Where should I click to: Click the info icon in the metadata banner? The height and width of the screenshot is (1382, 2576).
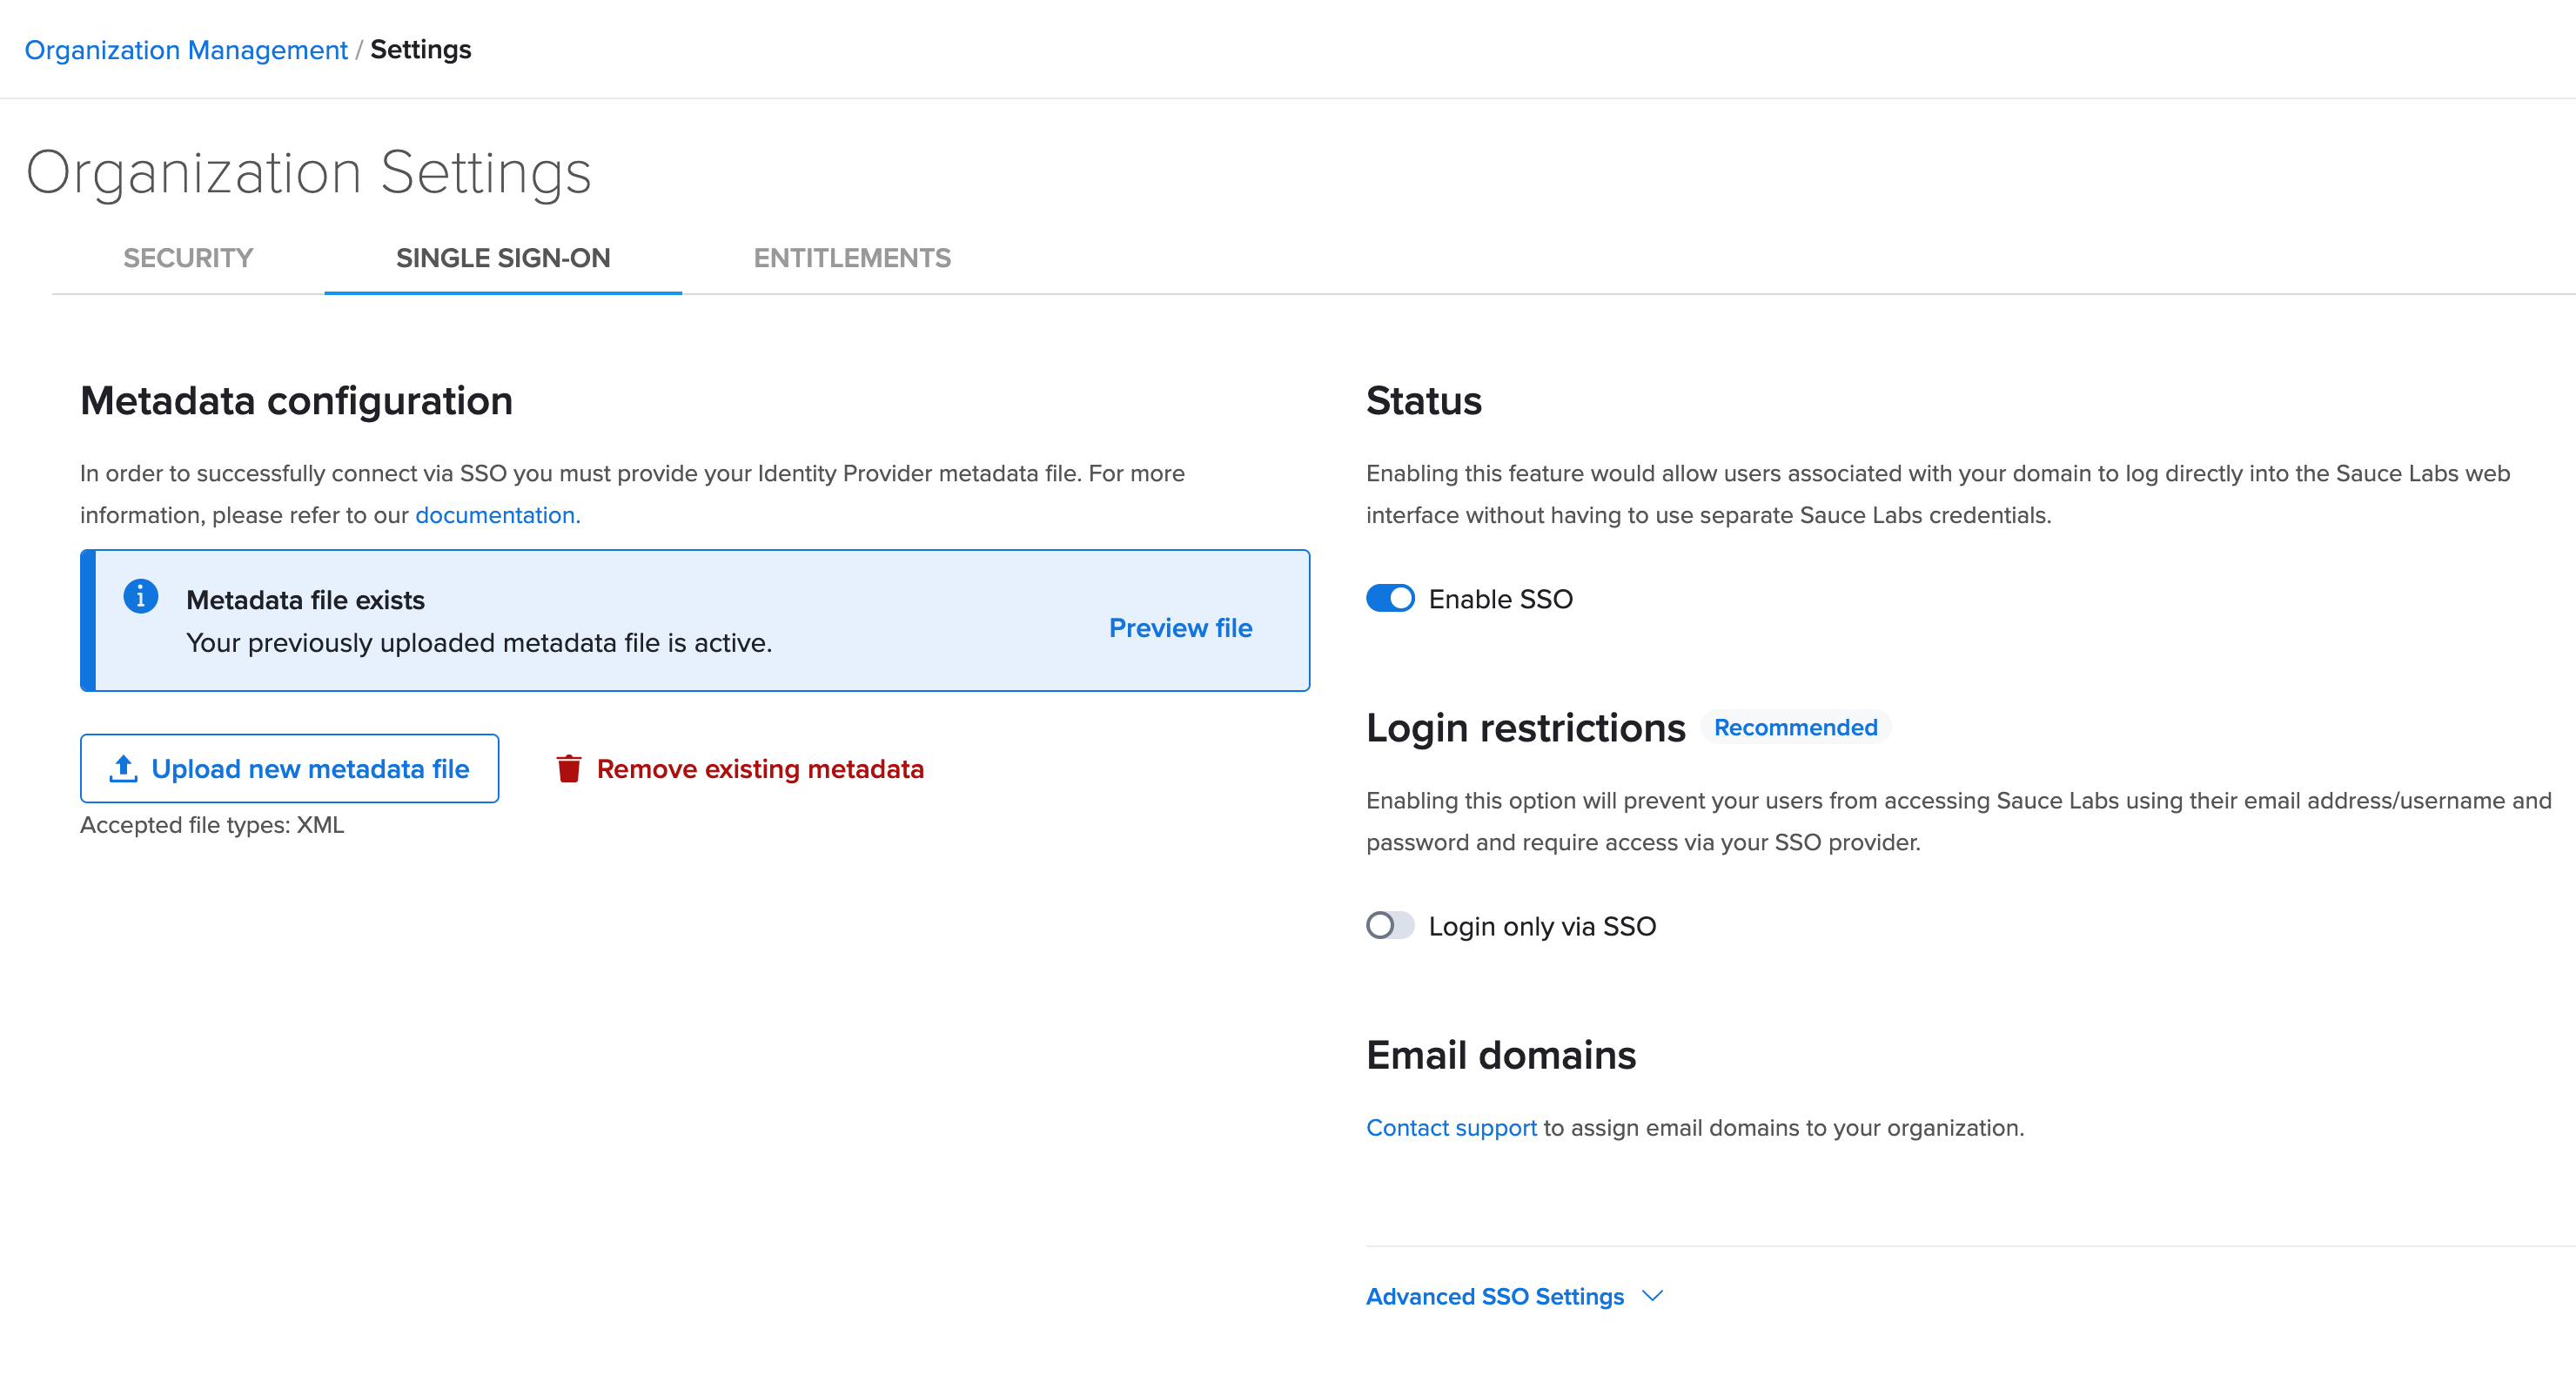click(142, 596)
